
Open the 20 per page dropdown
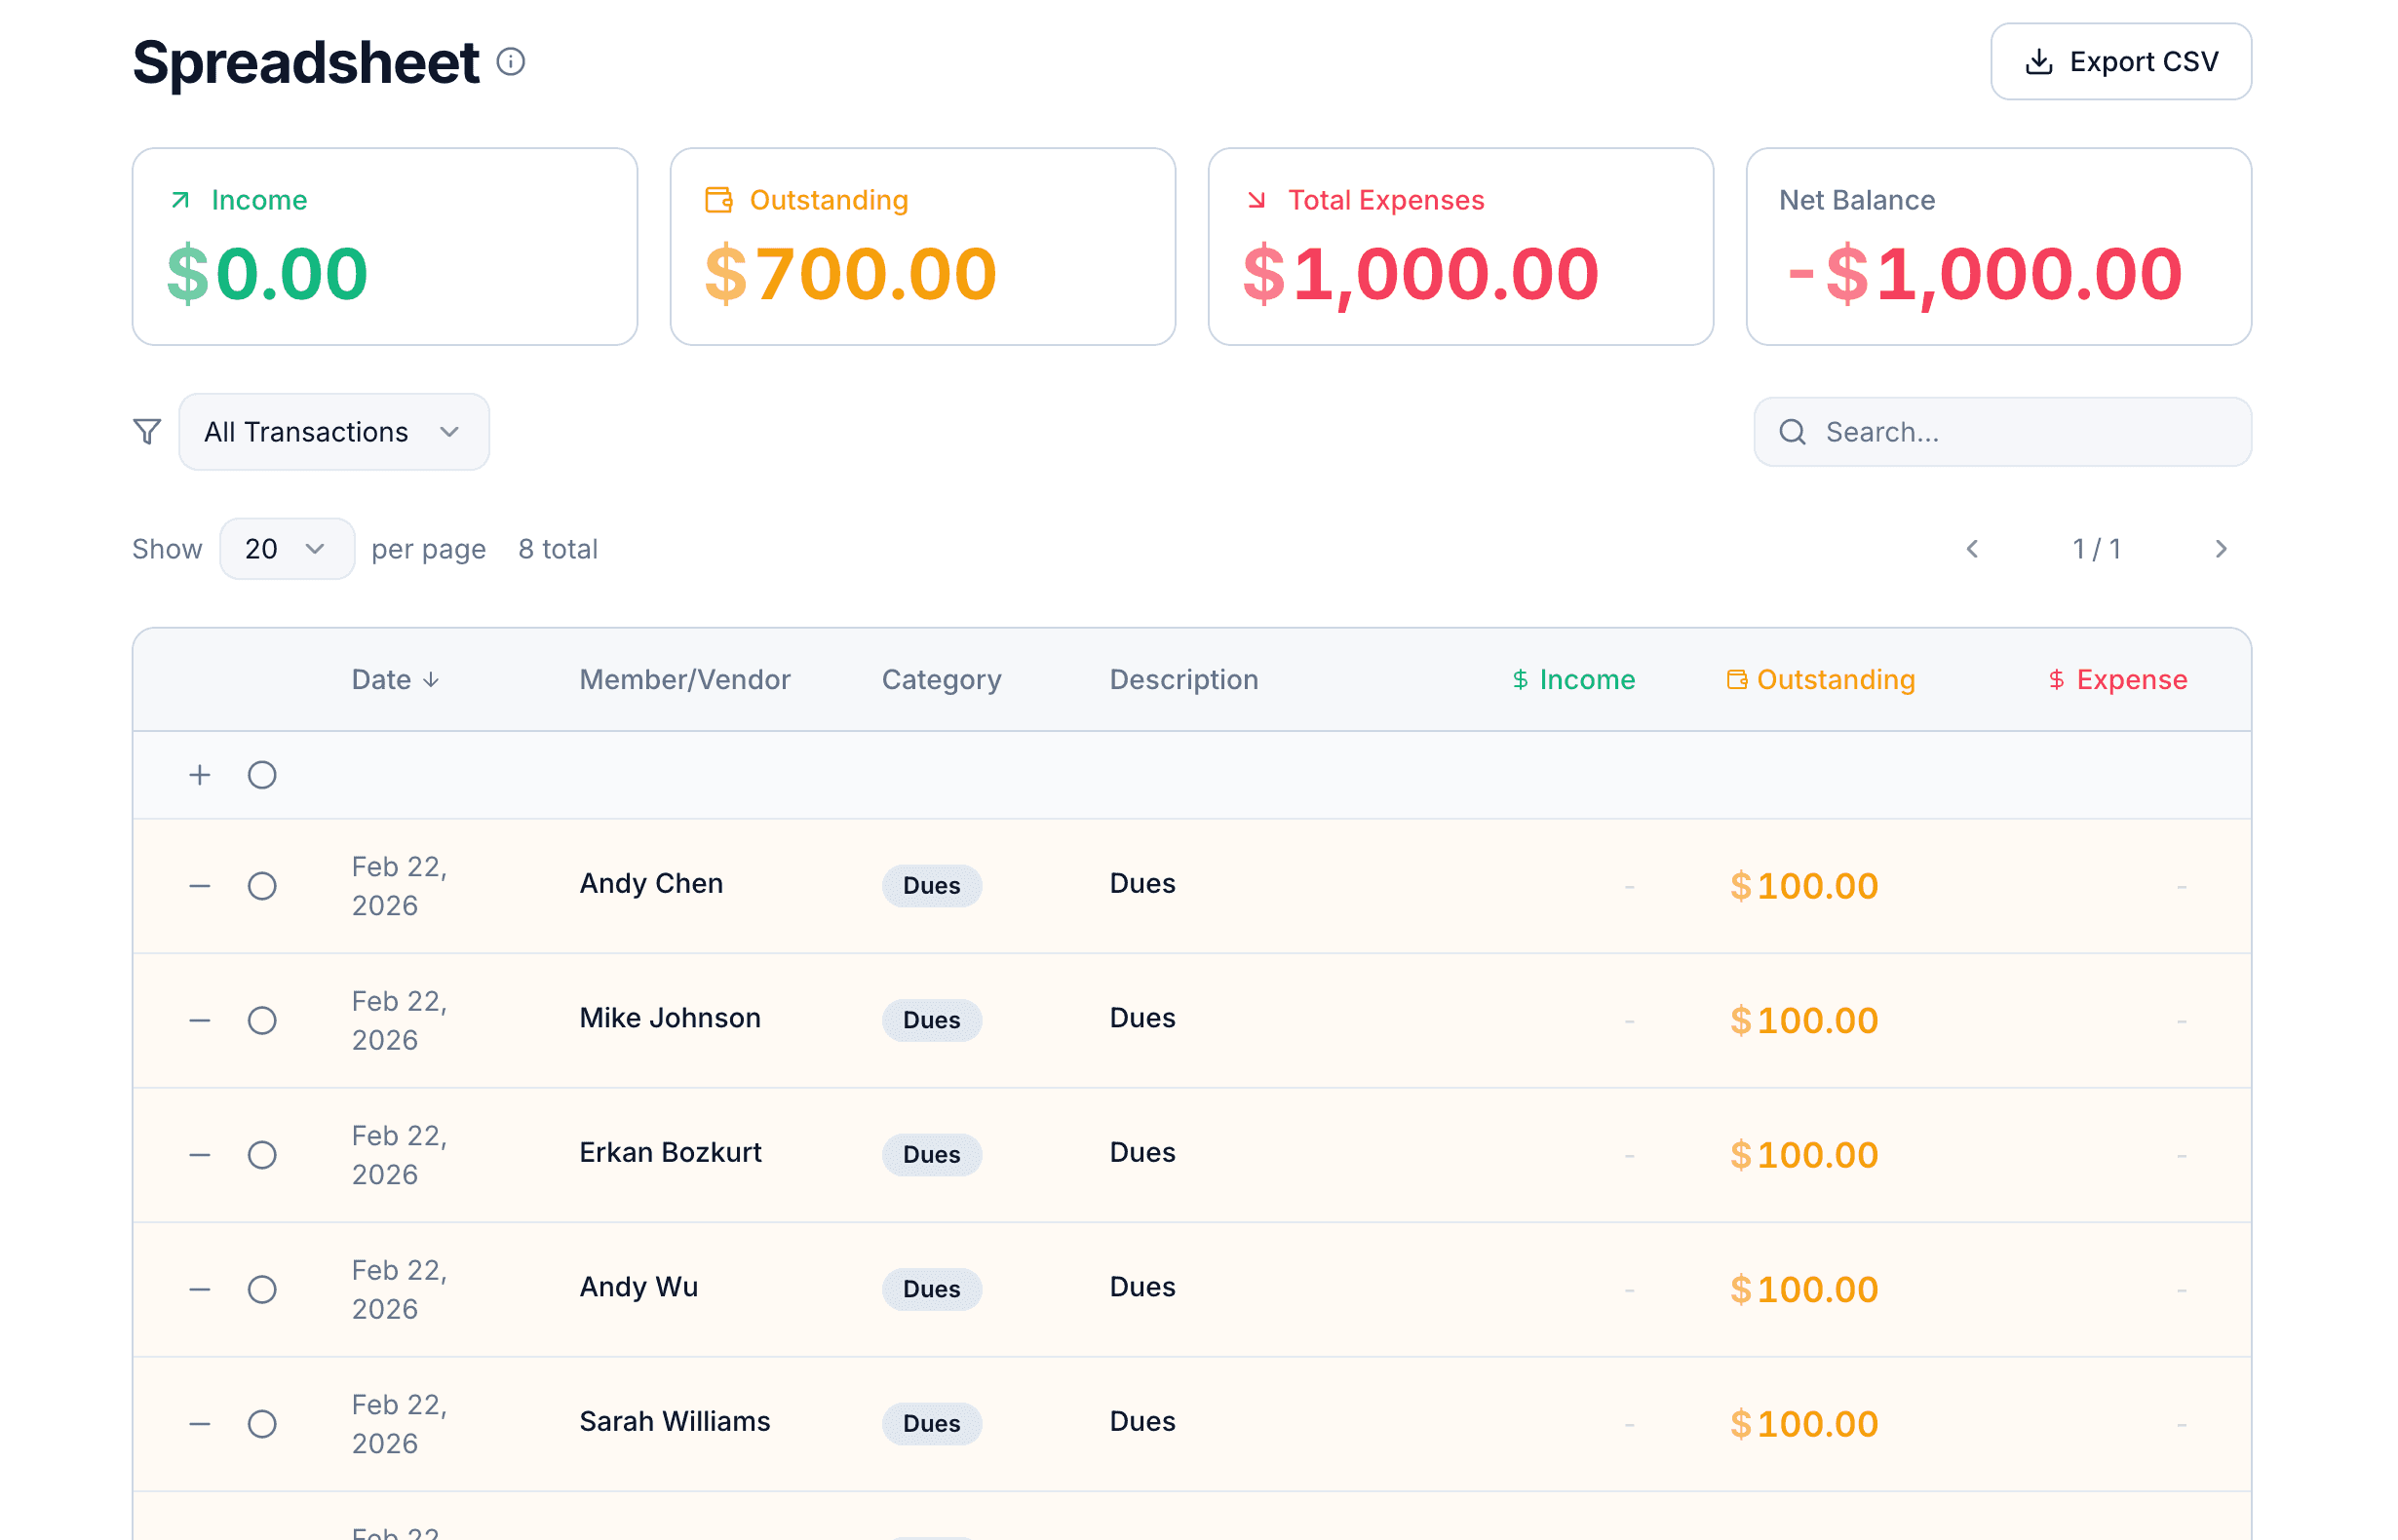(x=286, y=549)
